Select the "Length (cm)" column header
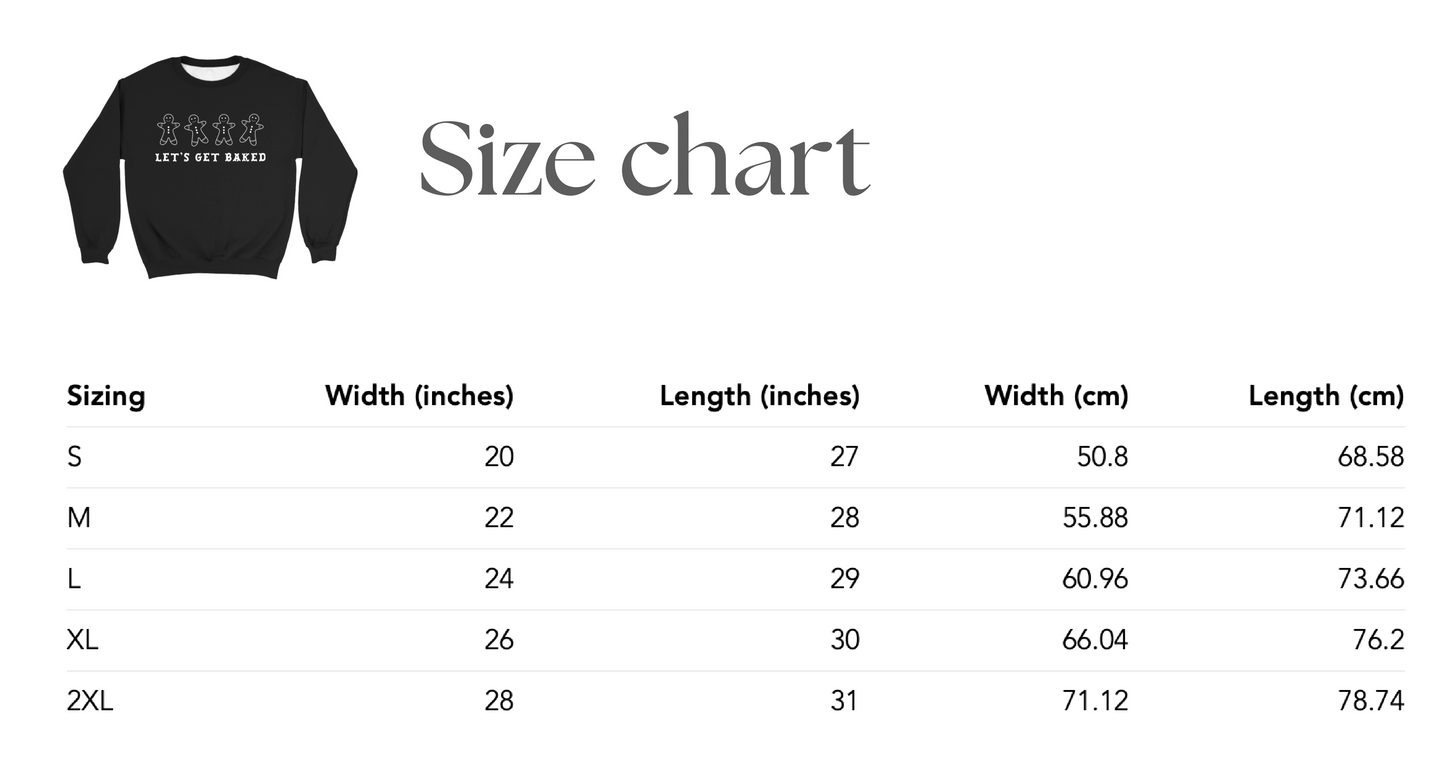The height and width of the screenshot is (759, 1445). click(1326, 396)
